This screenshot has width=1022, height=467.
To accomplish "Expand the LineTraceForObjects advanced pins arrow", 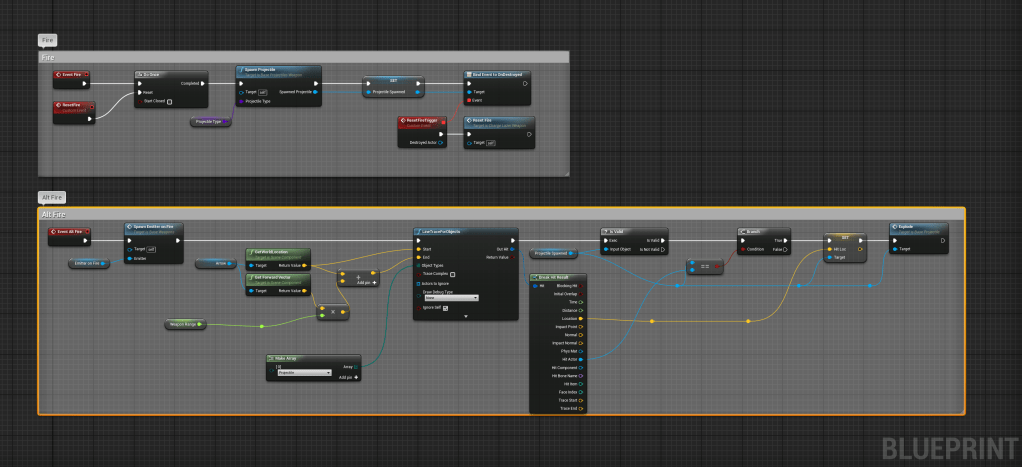I will [465, 316].
